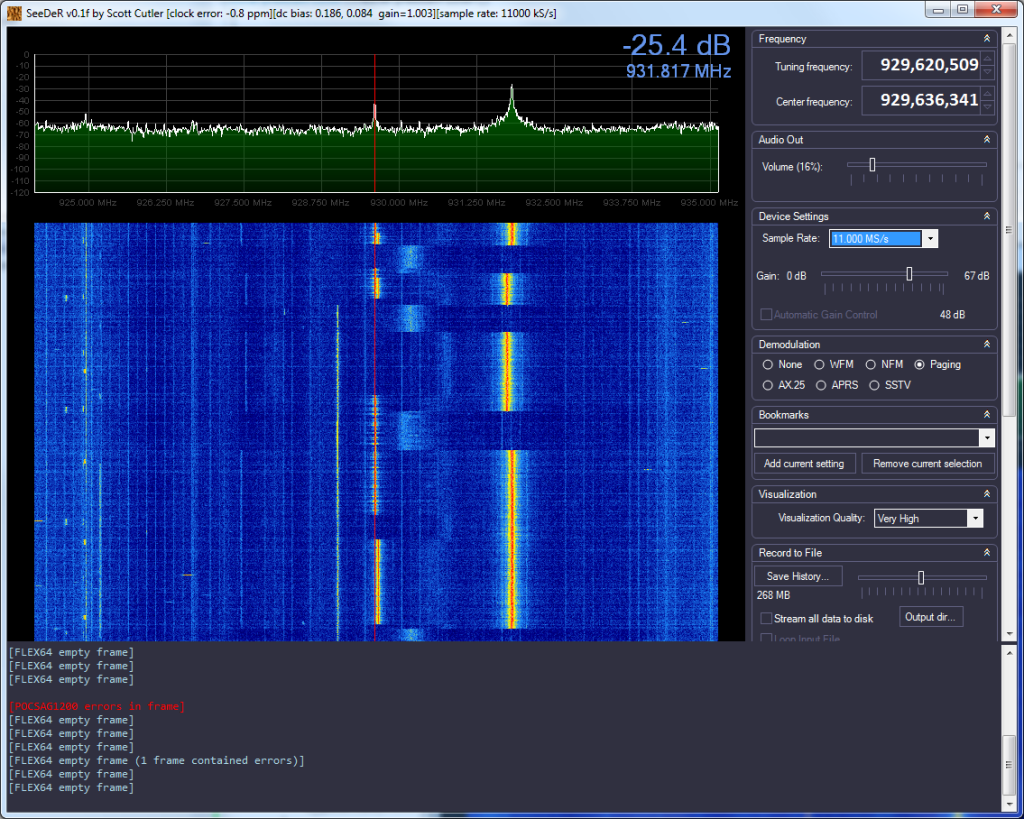
Task: Click the log pane scrollbar up arrow
Action: click(1009, 652)
